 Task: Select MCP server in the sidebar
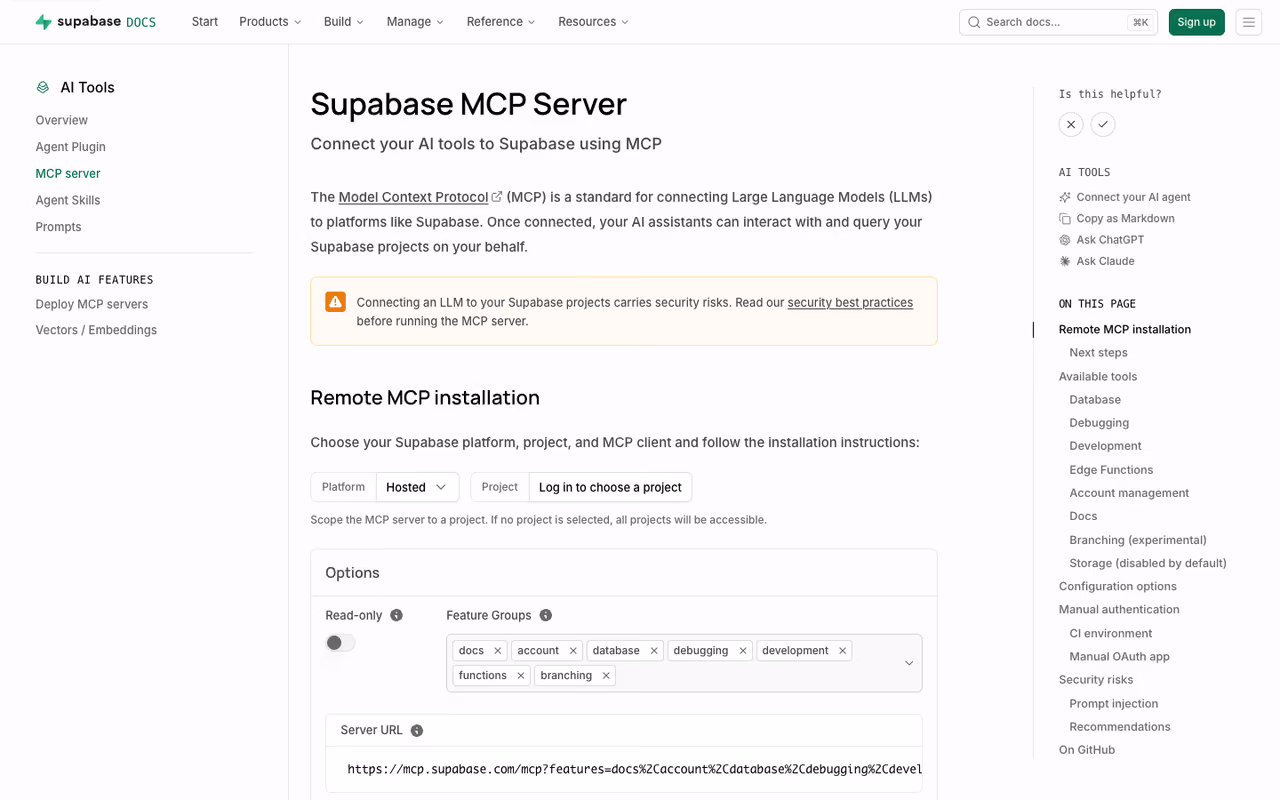[x=68, y=174]
